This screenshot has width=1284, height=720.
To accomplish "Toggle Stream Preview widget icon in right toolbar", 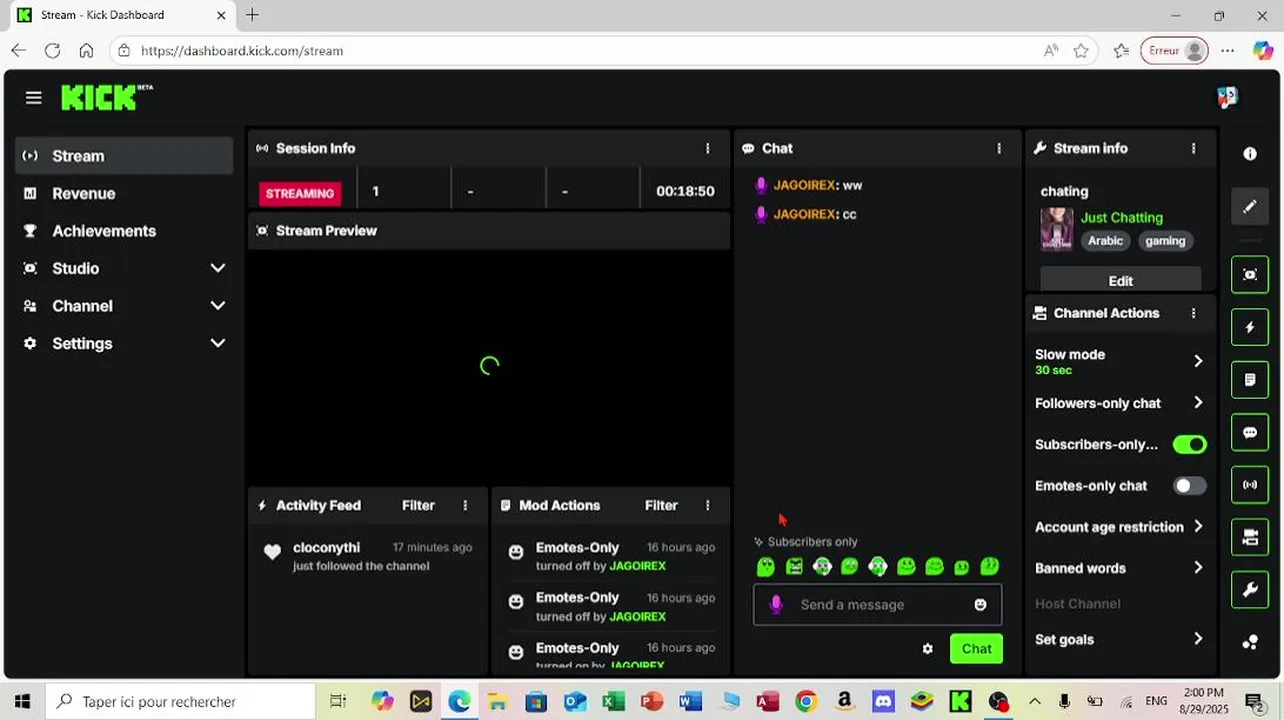I will 1250,274.
